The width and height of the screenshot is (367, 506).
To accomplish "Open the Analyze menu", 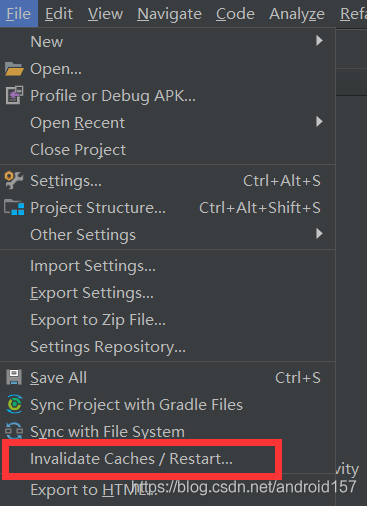I will (297, 14).
